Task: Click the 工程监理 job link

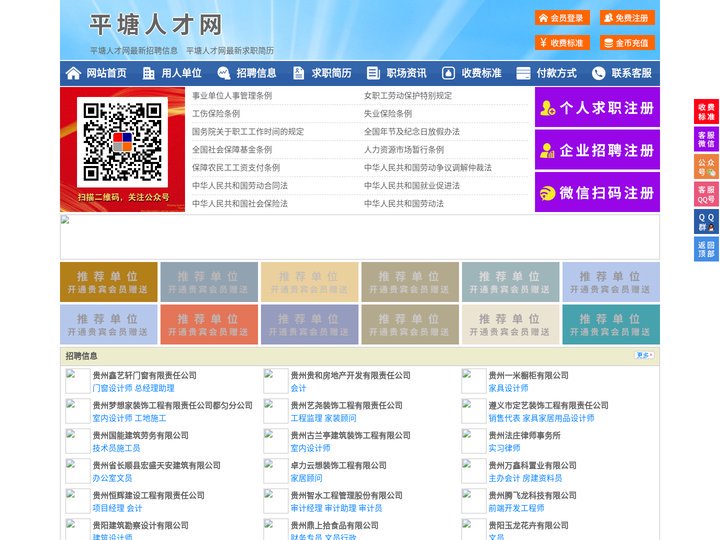Action: (306, 418)
